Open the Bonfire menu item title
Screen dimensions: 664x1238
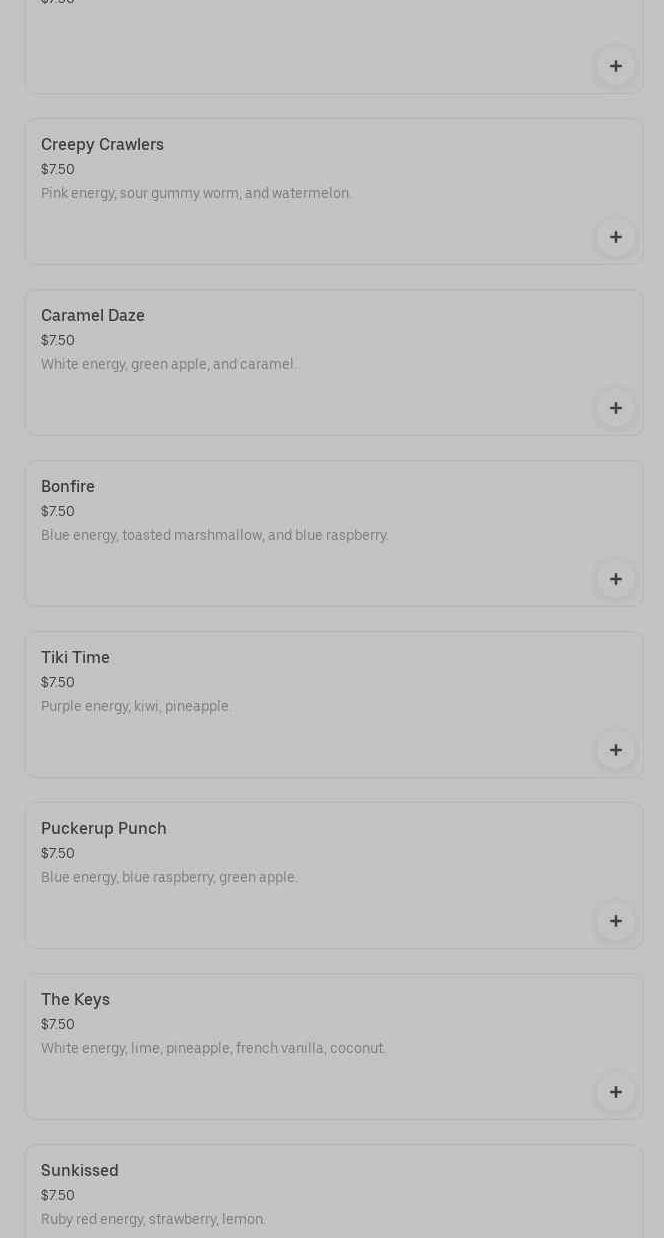68,486
